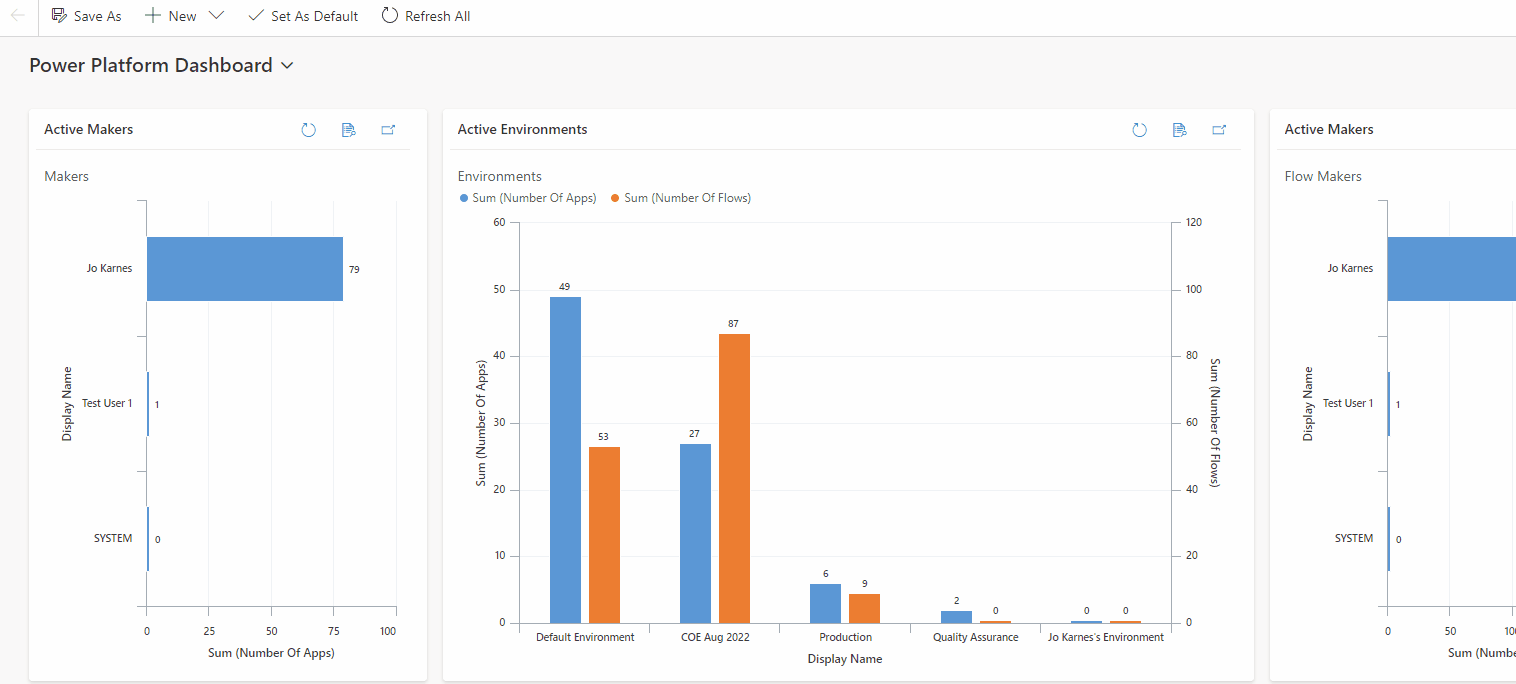The image size is (1516, 684).
Task: View records icon in first Active Makers card
Action: click(x=348, y=130)
